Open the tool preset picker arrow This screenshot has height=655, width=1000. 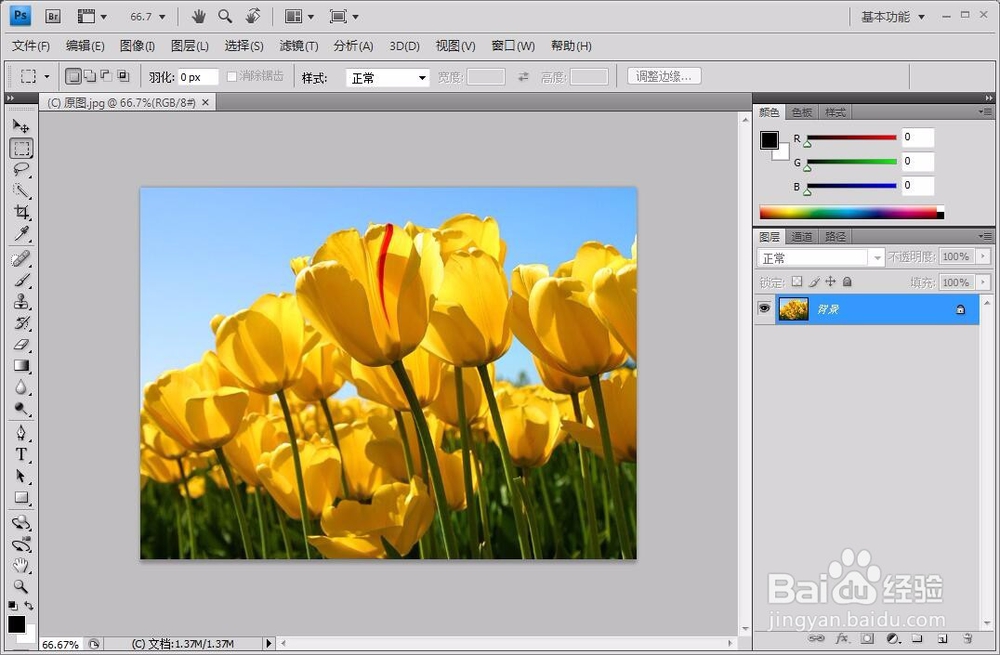tap(47, 77)
